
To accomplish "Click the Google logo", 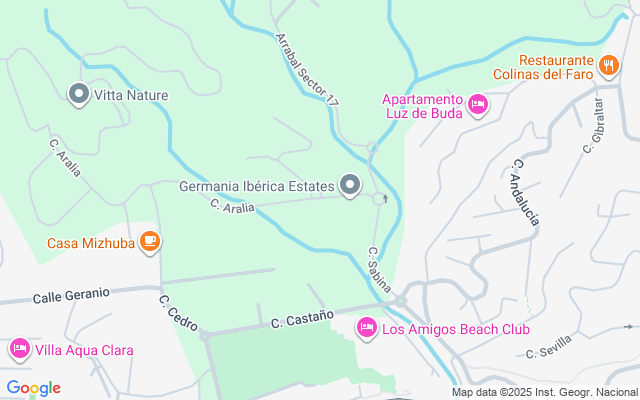I will [x=34, y=388].
